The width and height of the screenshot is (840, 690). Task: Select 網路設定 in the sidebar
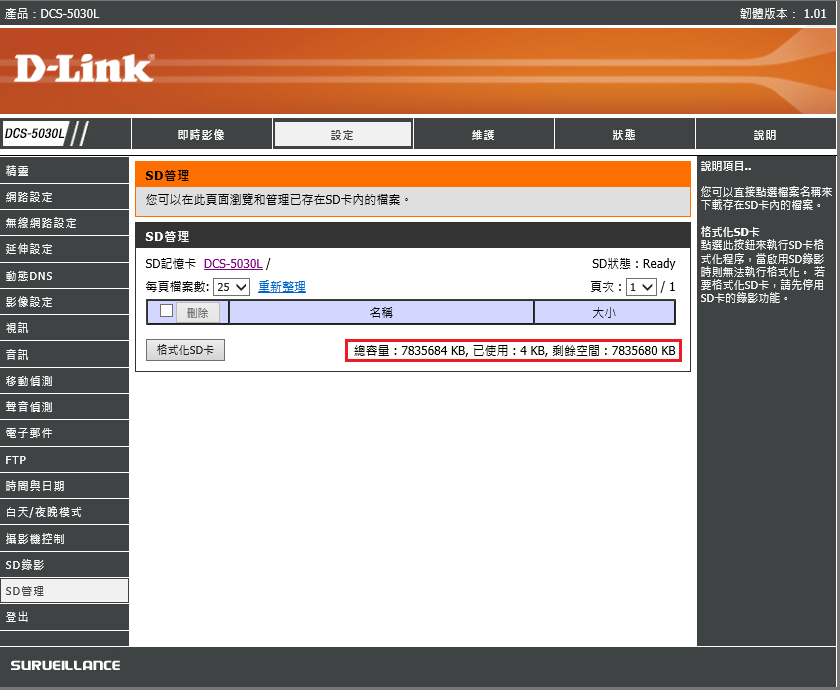click(x=64, y=197)
